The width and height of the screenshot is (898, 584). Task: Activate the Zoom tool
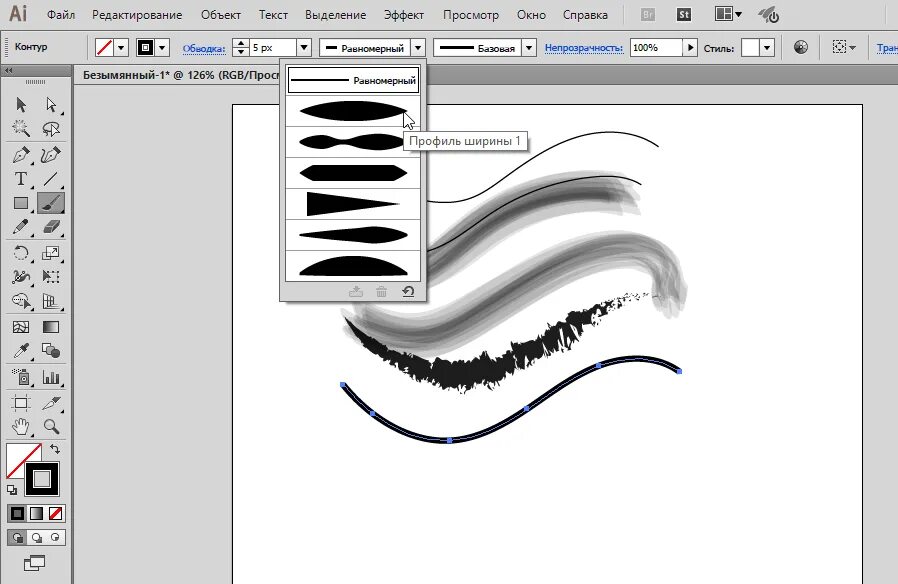pyautogui.click(x=50, y=426)
